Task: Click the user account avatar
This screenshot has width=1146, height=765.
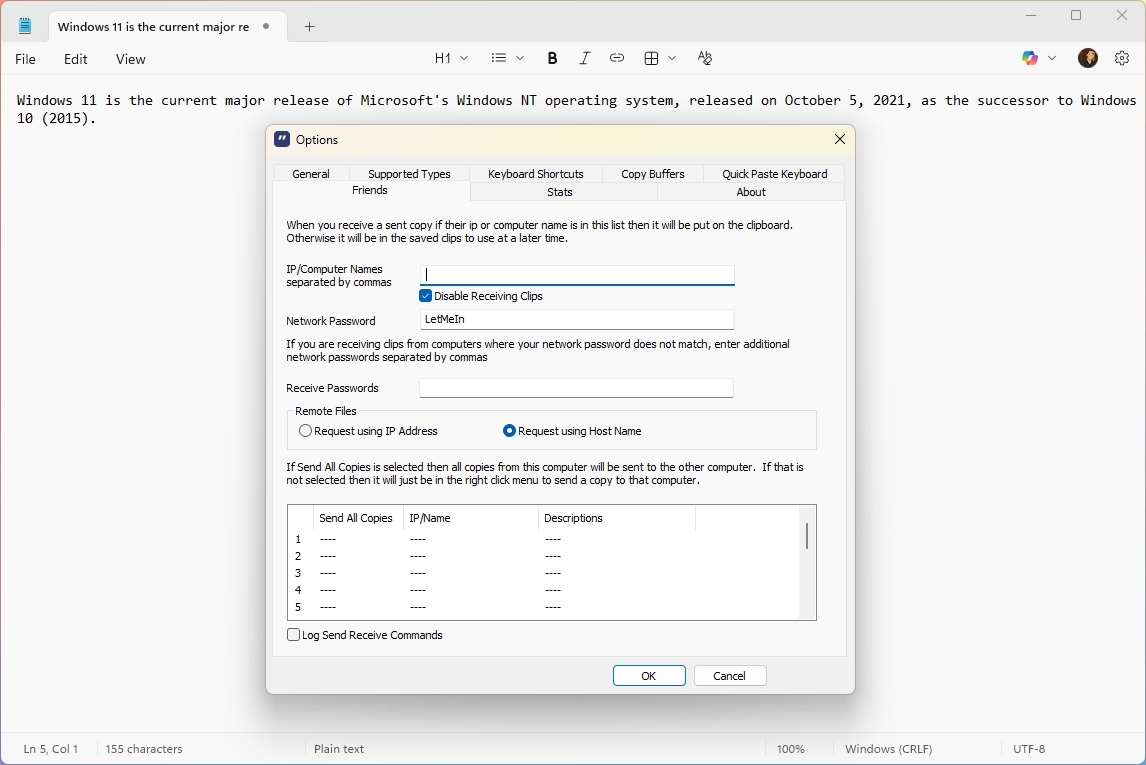Action: [x=1088, y=58]
